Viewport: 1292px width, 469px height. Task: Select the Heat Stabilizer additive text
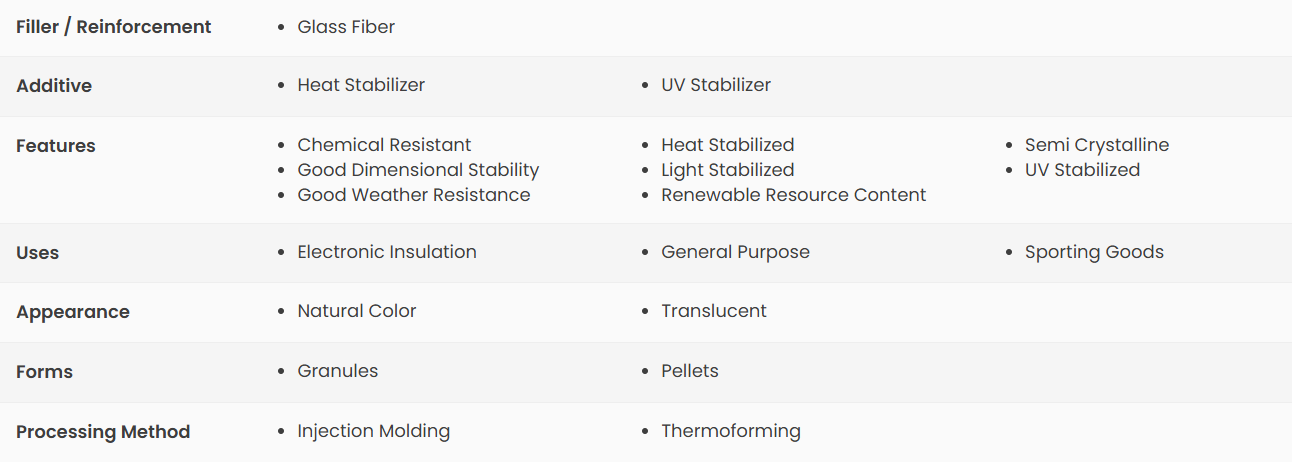click(361, 85)
